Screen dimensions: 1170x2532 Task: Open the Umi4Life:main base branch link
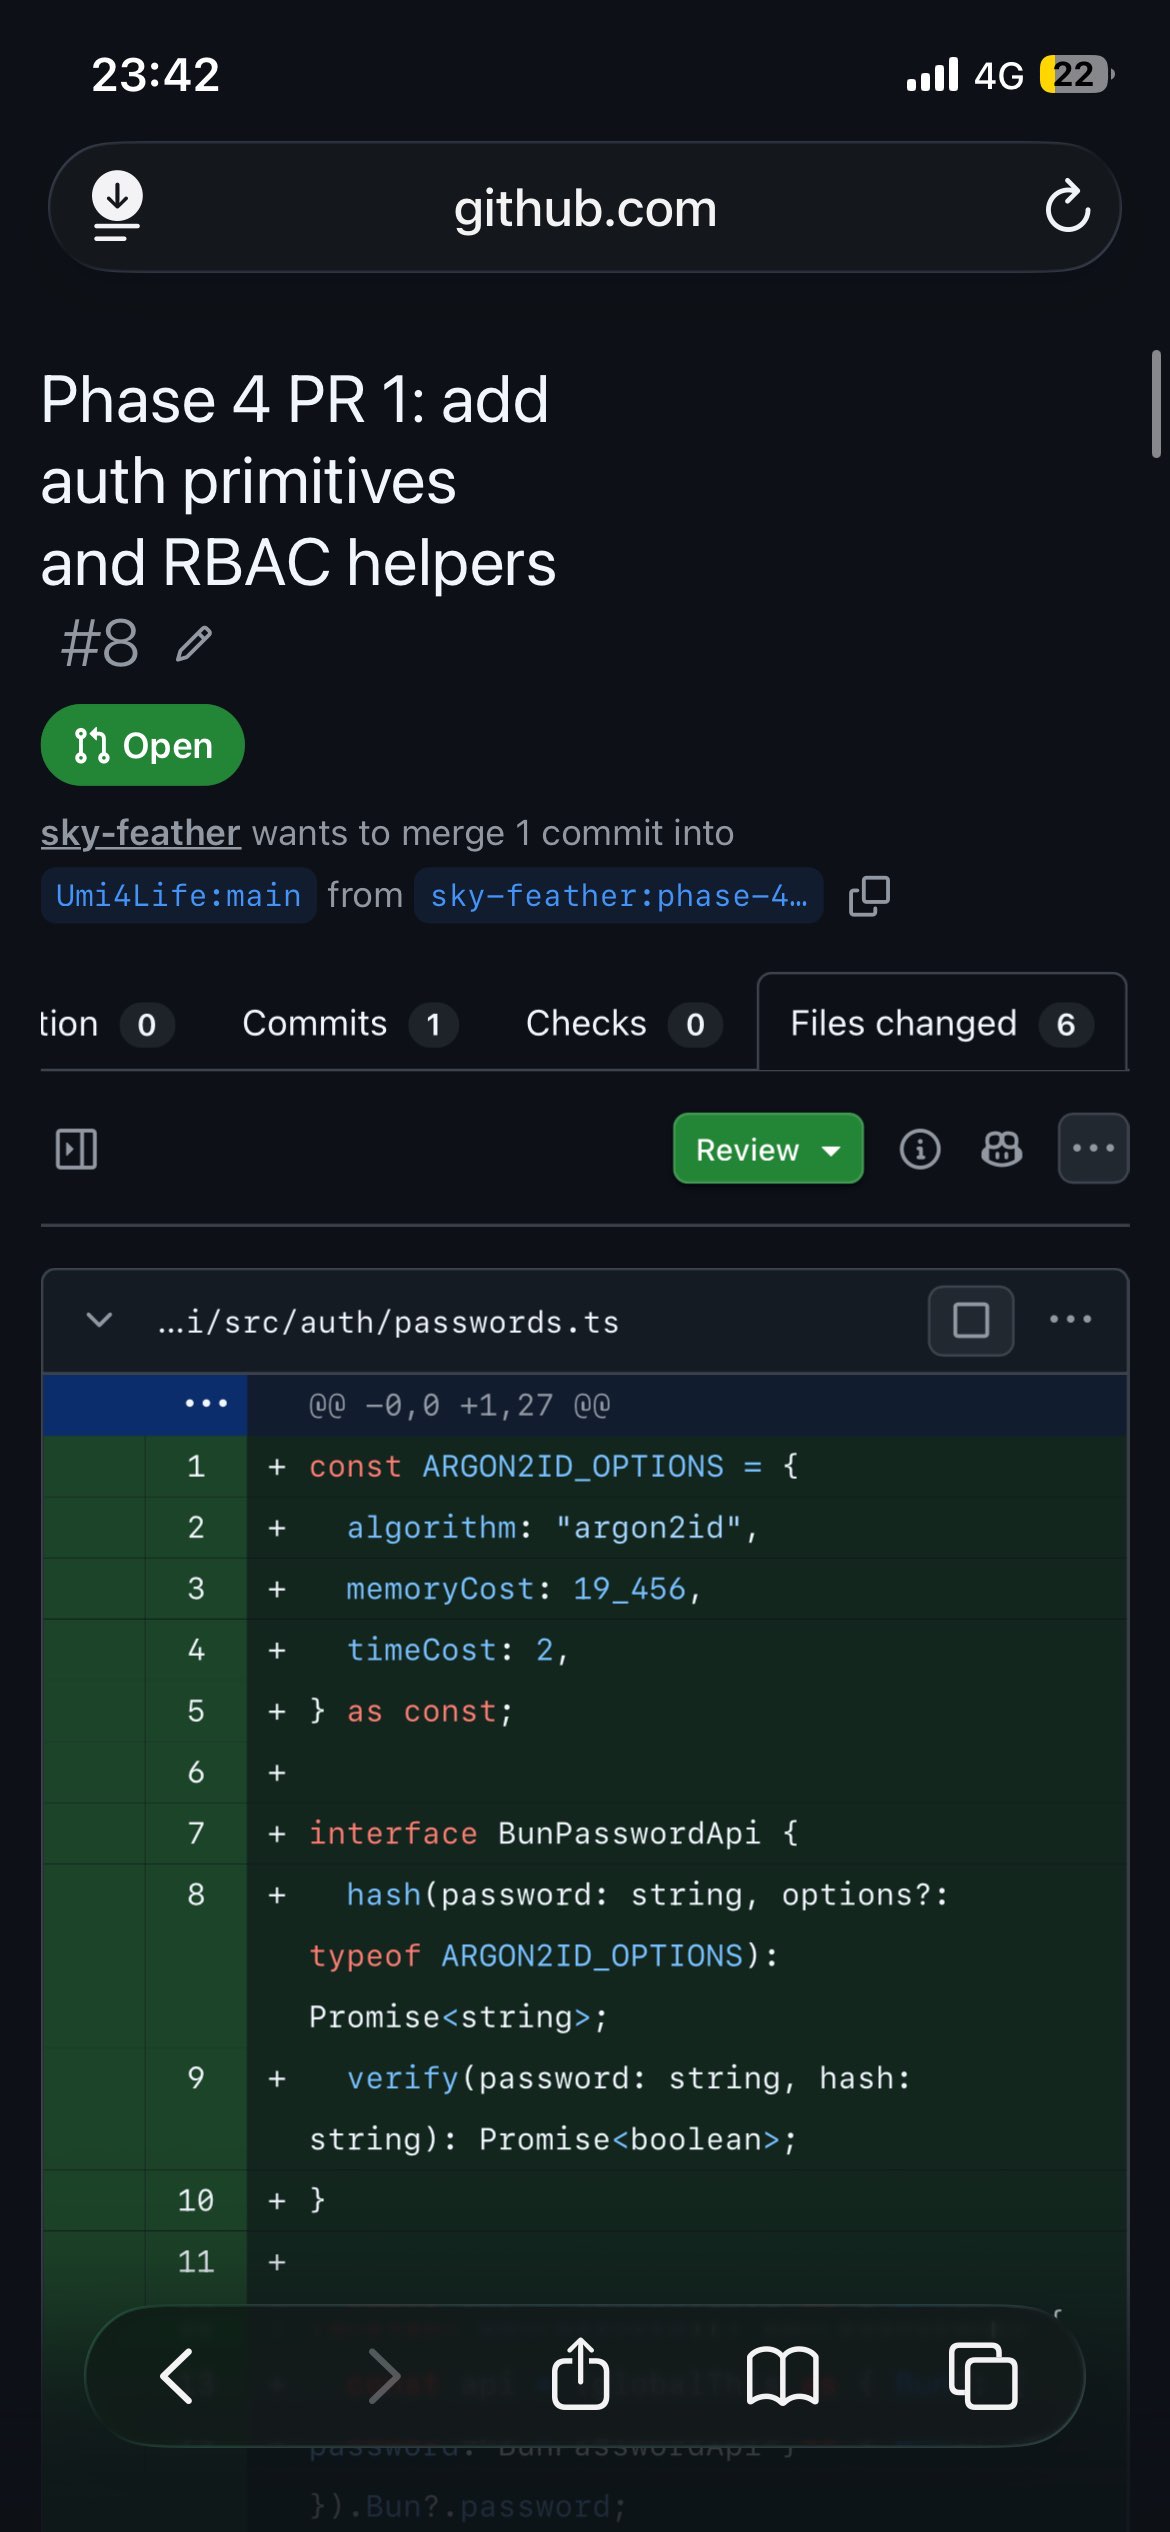(x=178, y=895)
